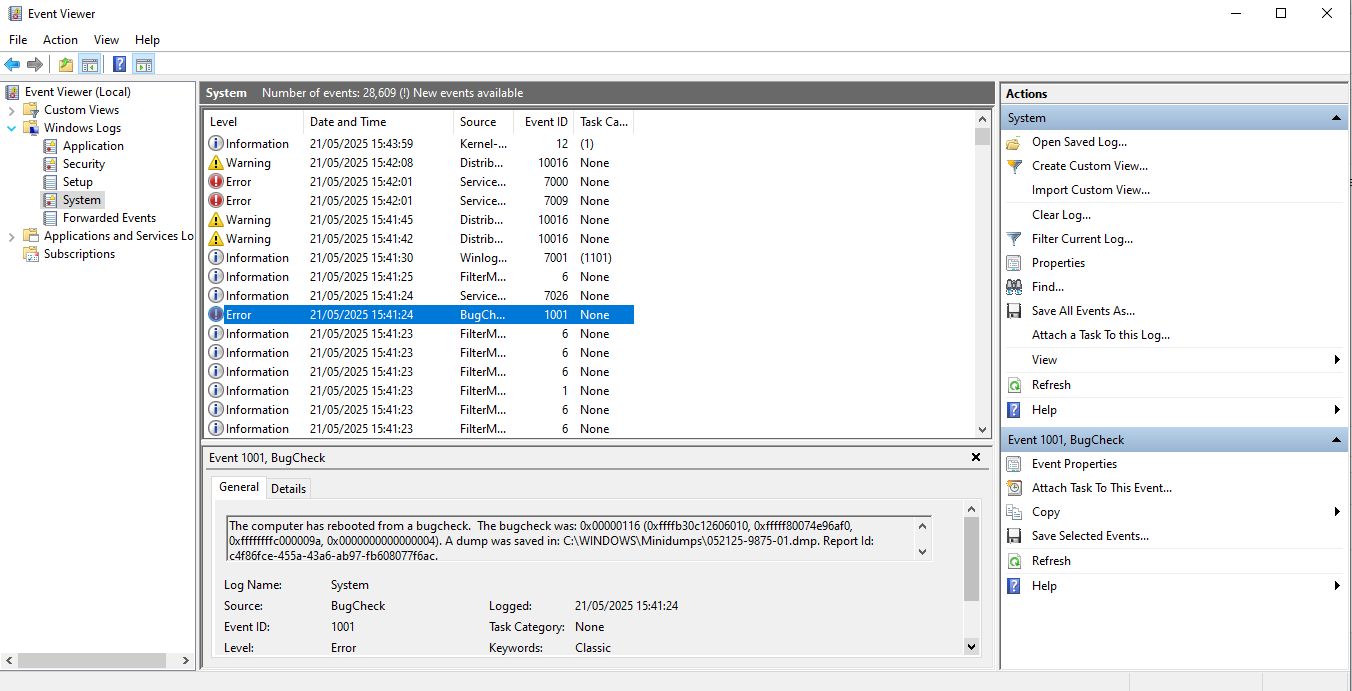Open the Help menu in menu bar
Screen dimensions: 1352x691
click(x=147, y=40)
